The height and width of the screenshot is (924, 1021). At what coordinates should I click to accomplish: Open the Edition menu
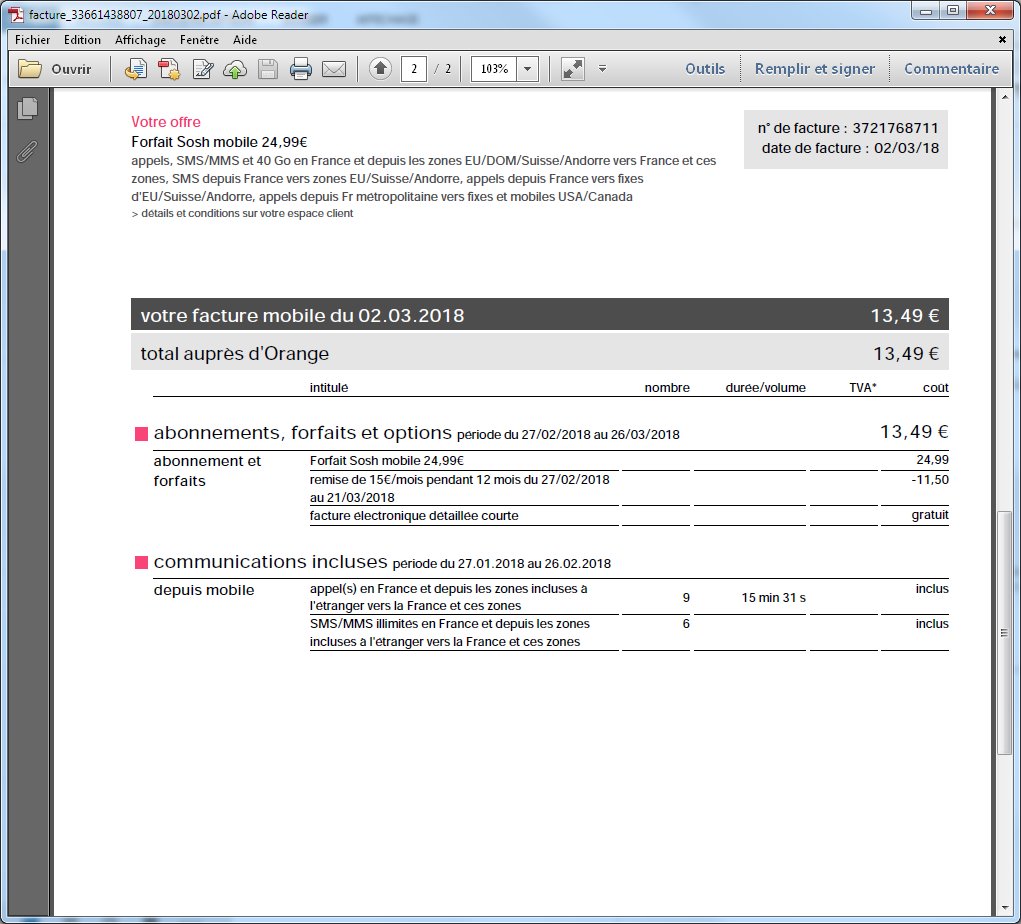pyautogui.click(x=82, y=40)
